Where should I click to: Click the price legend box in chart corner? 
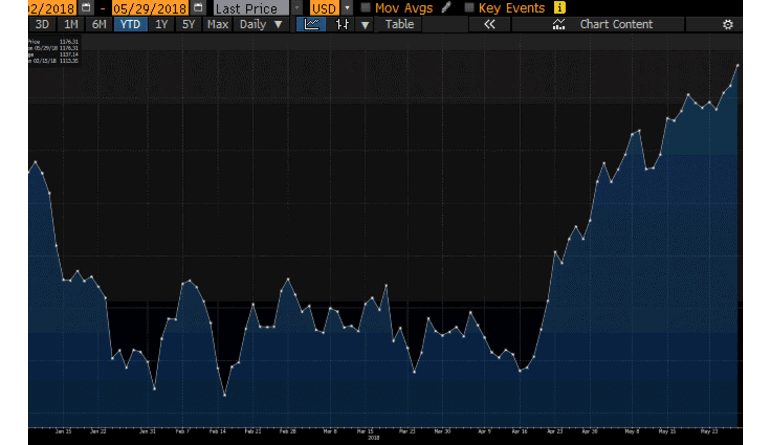coord(54,52)
